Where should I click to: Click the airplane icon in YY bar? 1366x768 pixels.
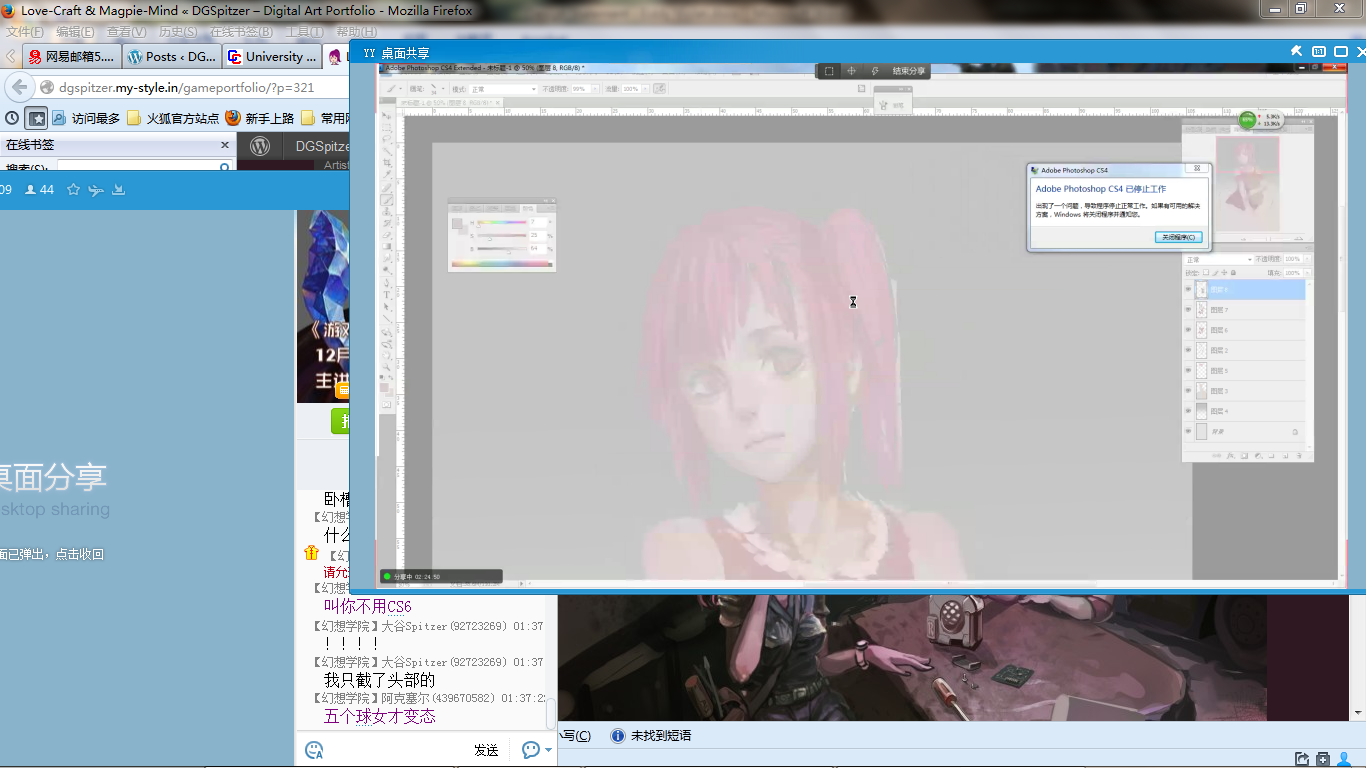click(x=96, y=189)
